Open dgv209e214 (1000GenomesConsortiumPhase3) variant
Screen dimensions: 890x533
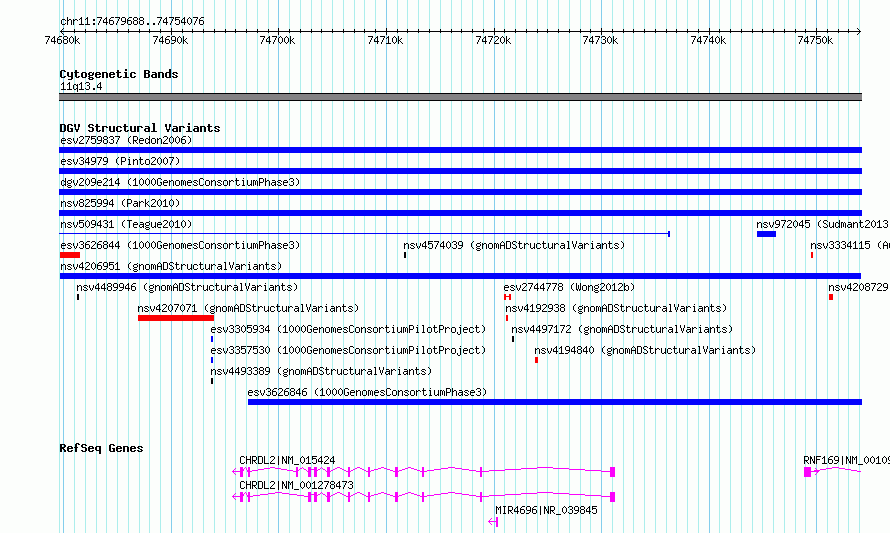coord(180,182)
